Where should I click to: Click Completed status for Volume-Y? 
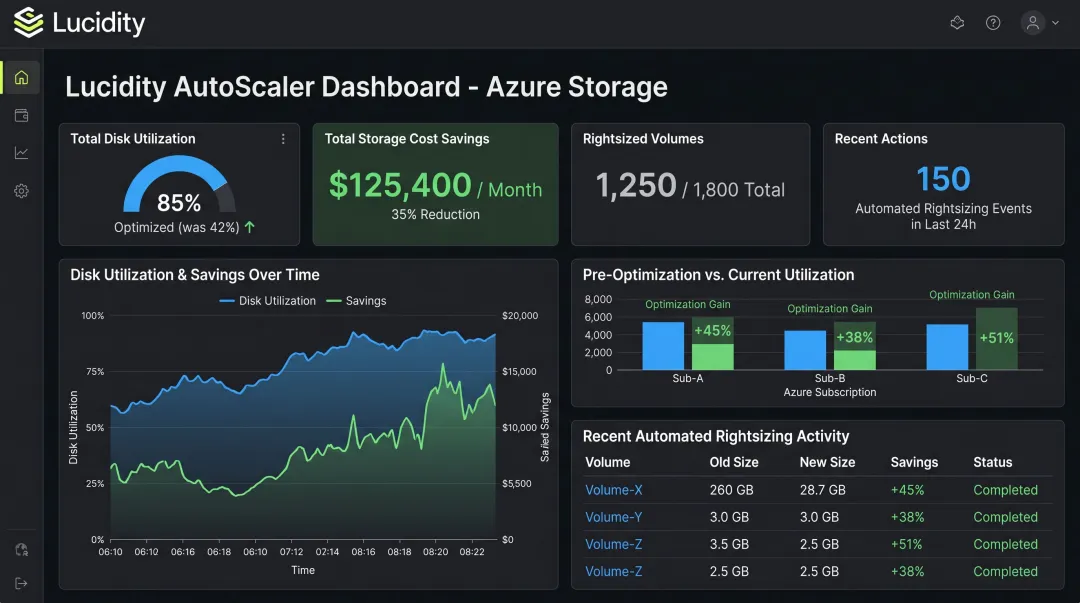pyautogui.click(x=1006, y=517)
